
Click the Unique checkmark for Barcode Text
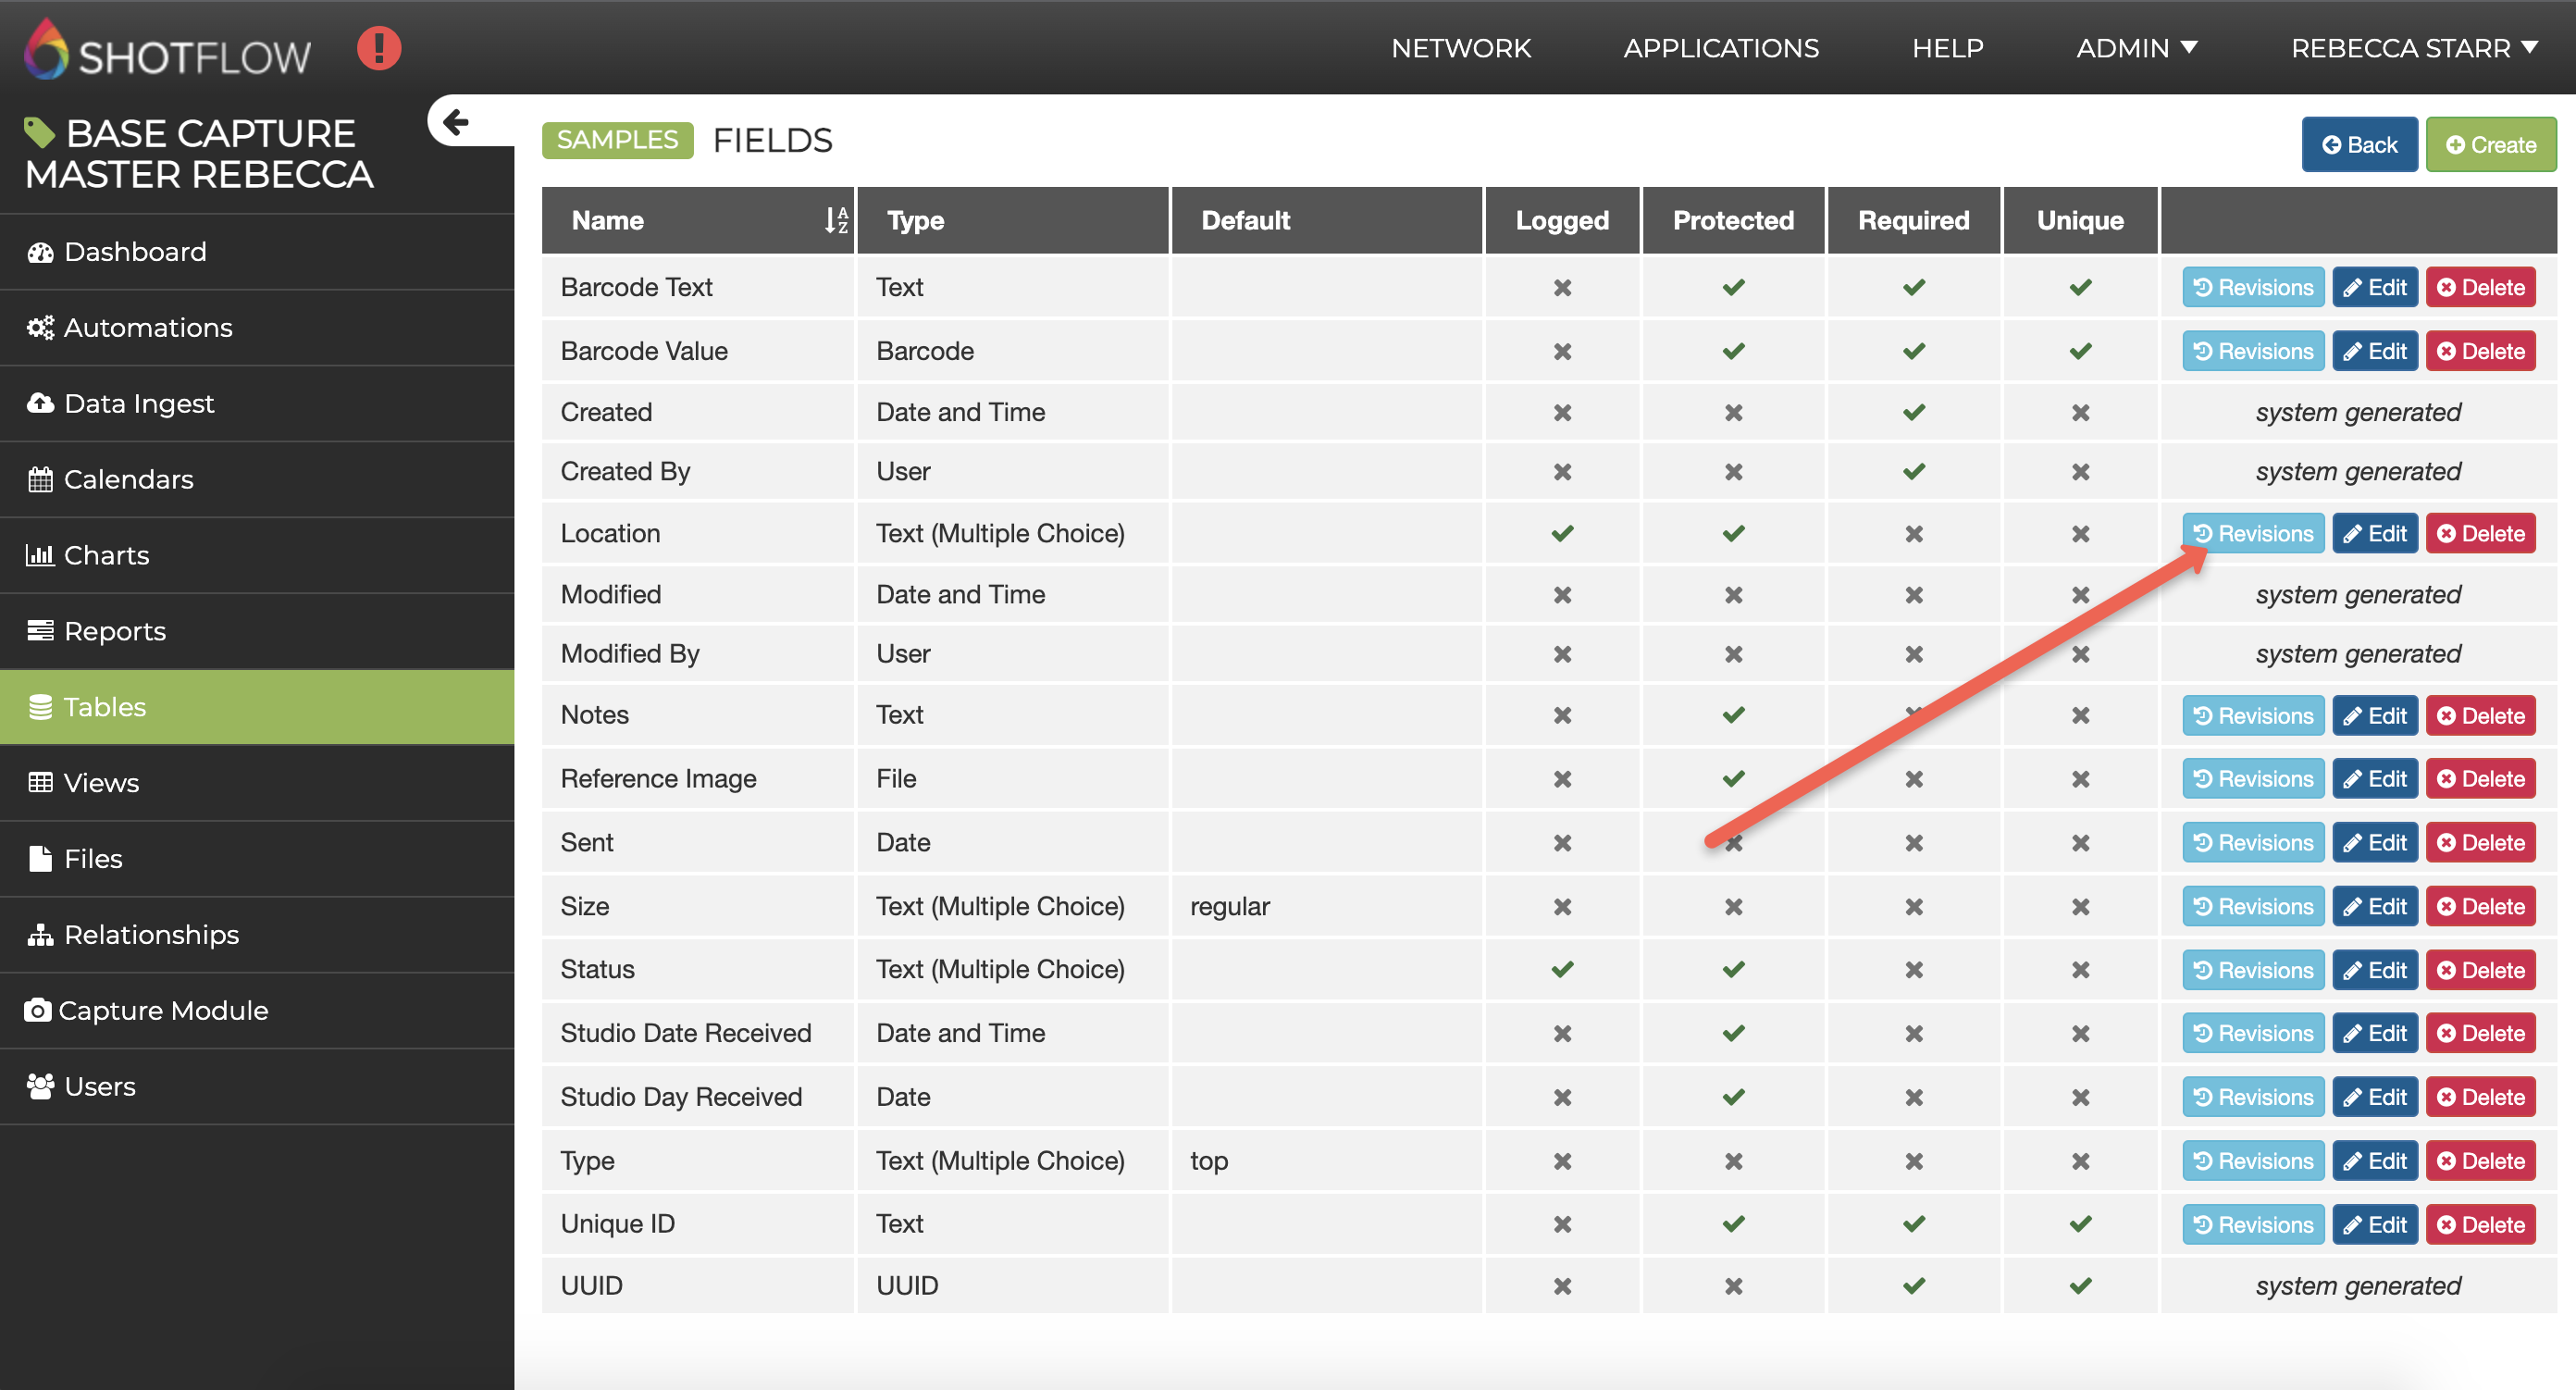click(2080, 288)
